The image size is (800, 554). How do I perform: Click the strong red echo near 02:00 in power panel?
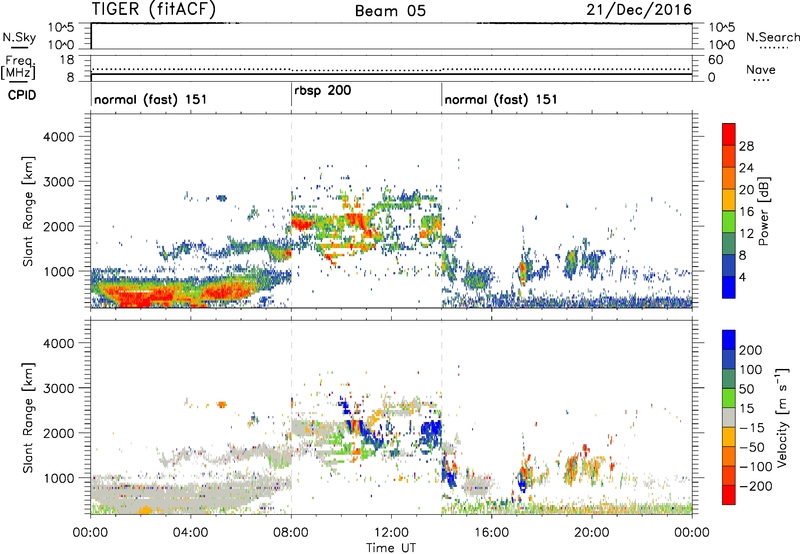pyautogui.click(x=140, y=297)
